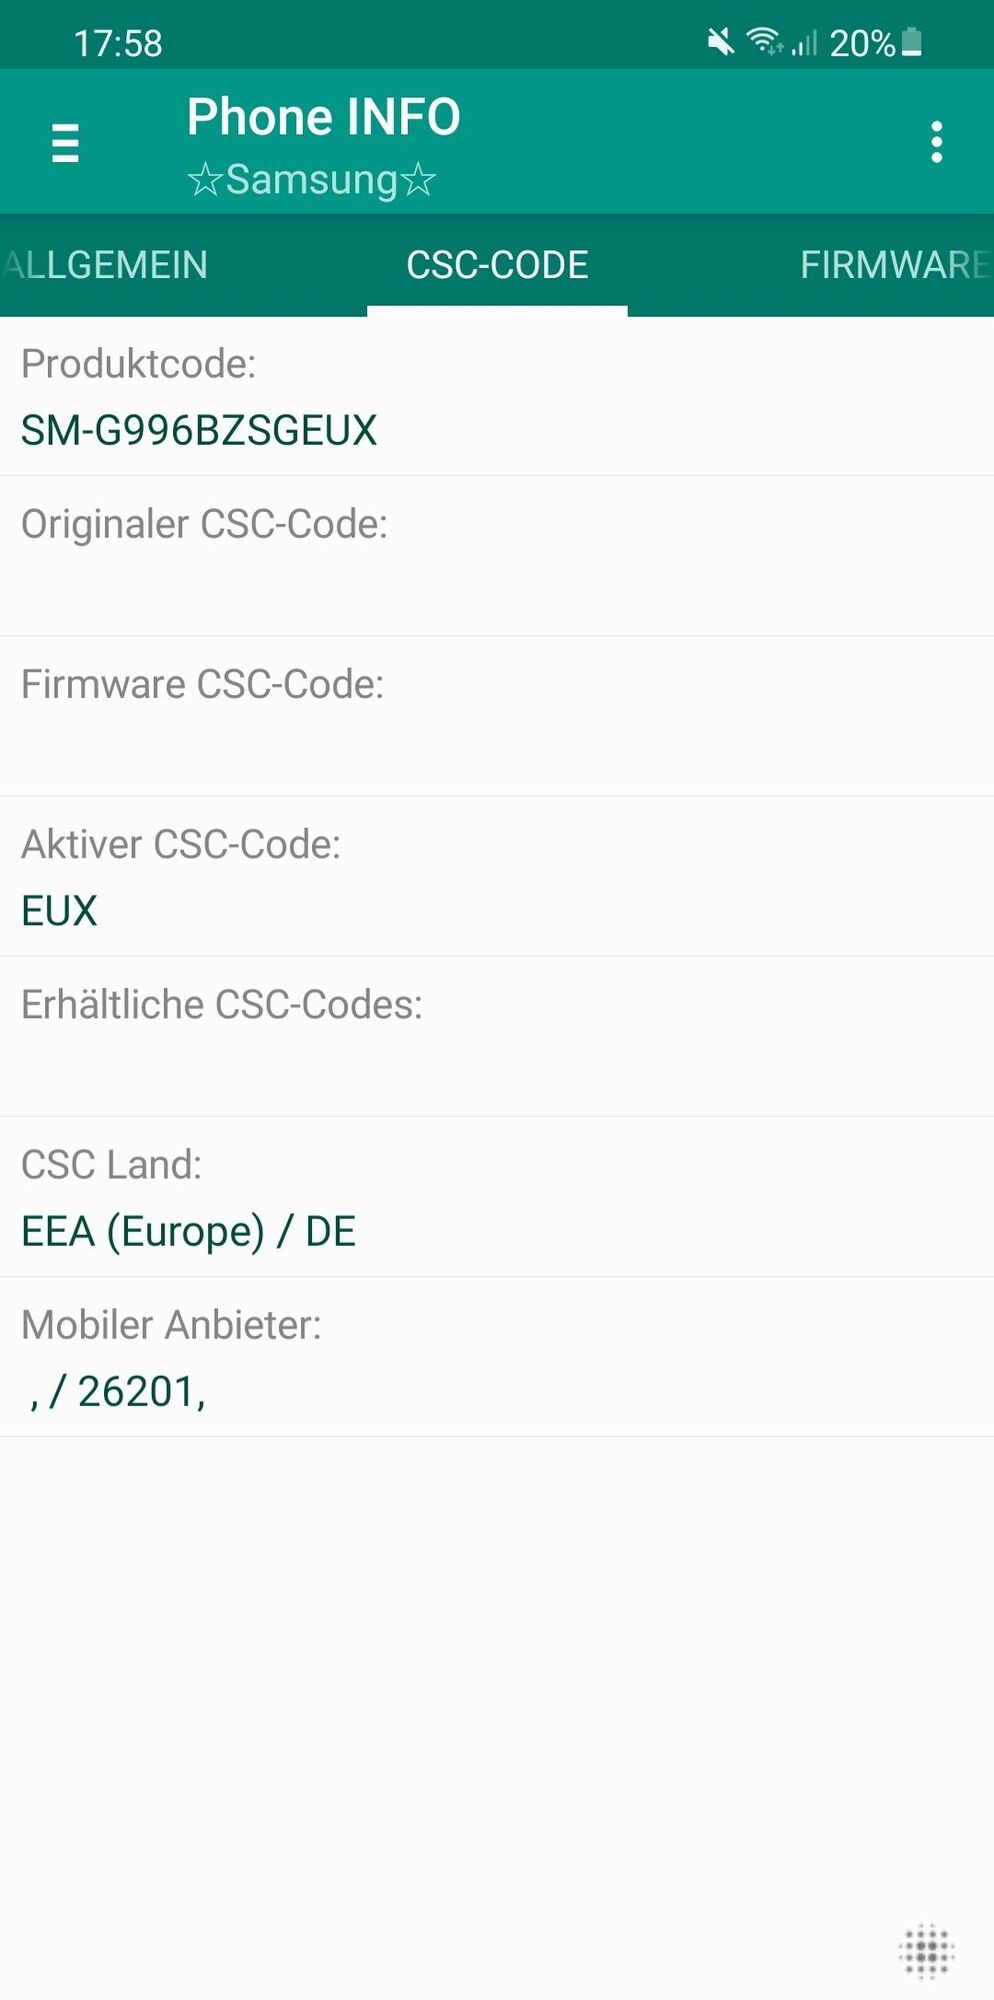Tap the Phone INFO title
Screen dimensions: 994x2000
[323, 117]
